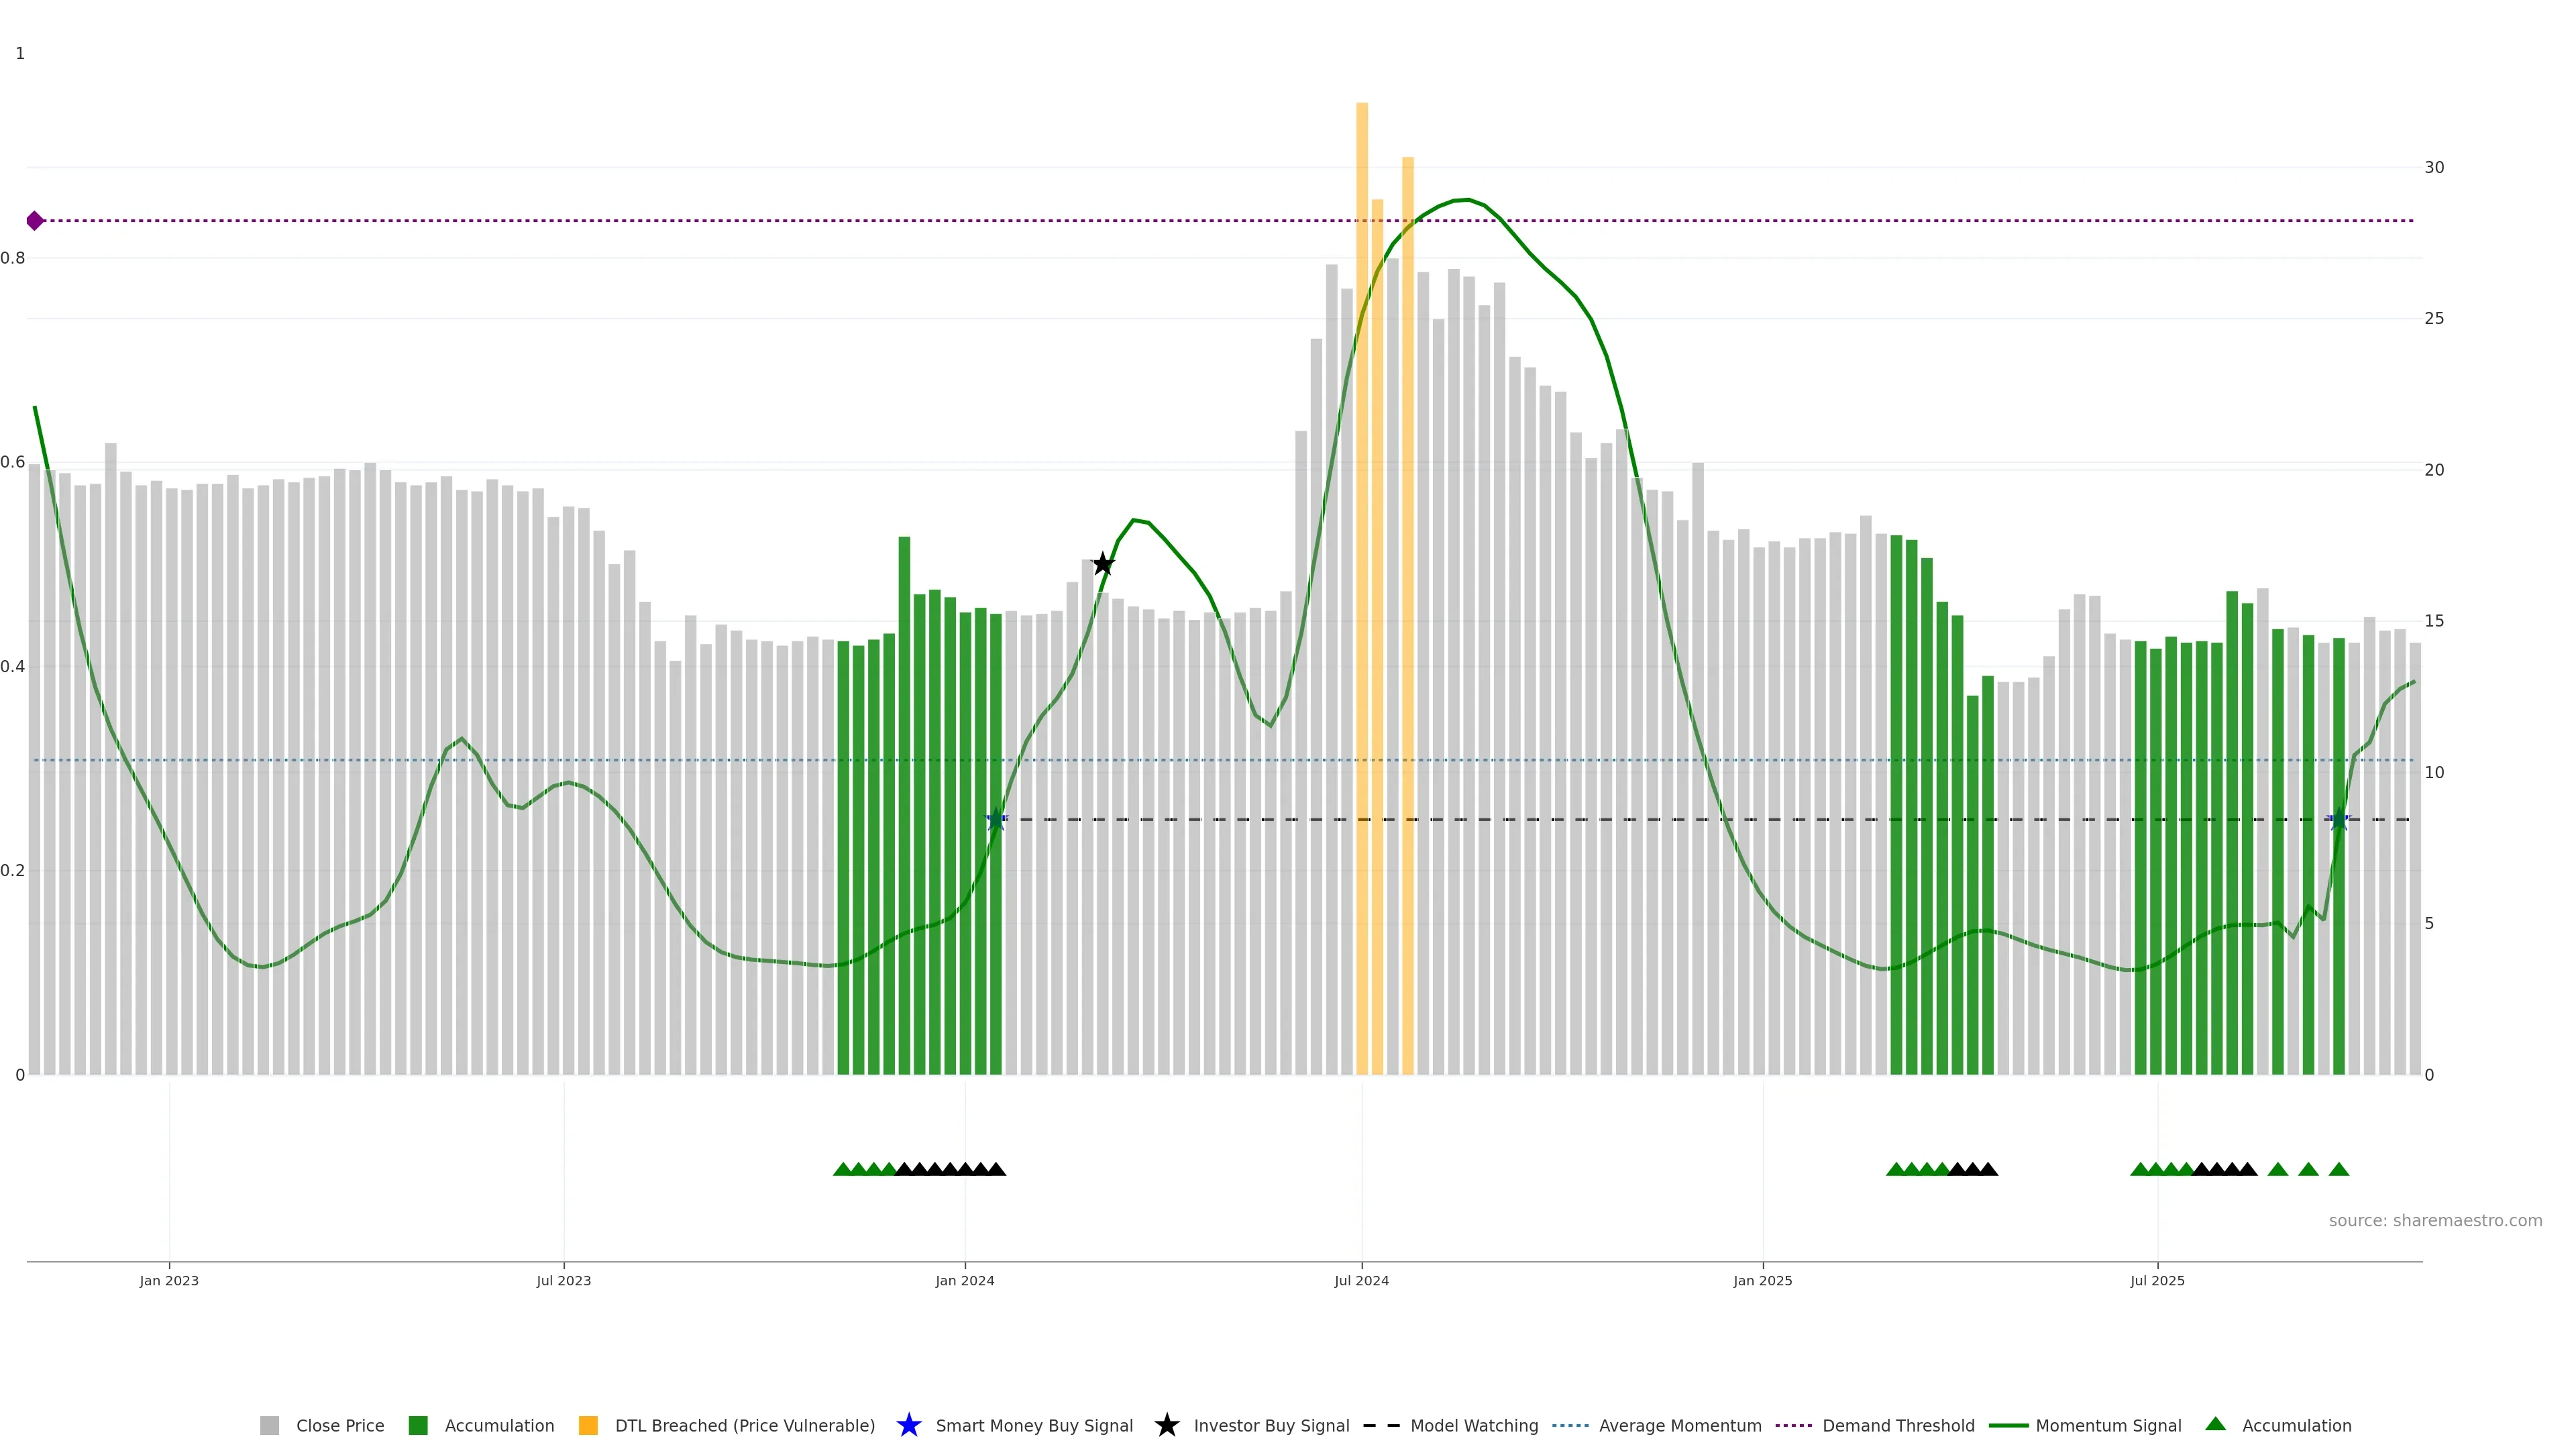Click the Smart Money Buy Signal legend label
The image size is (2576, 1449).
pos(1033,1425)
